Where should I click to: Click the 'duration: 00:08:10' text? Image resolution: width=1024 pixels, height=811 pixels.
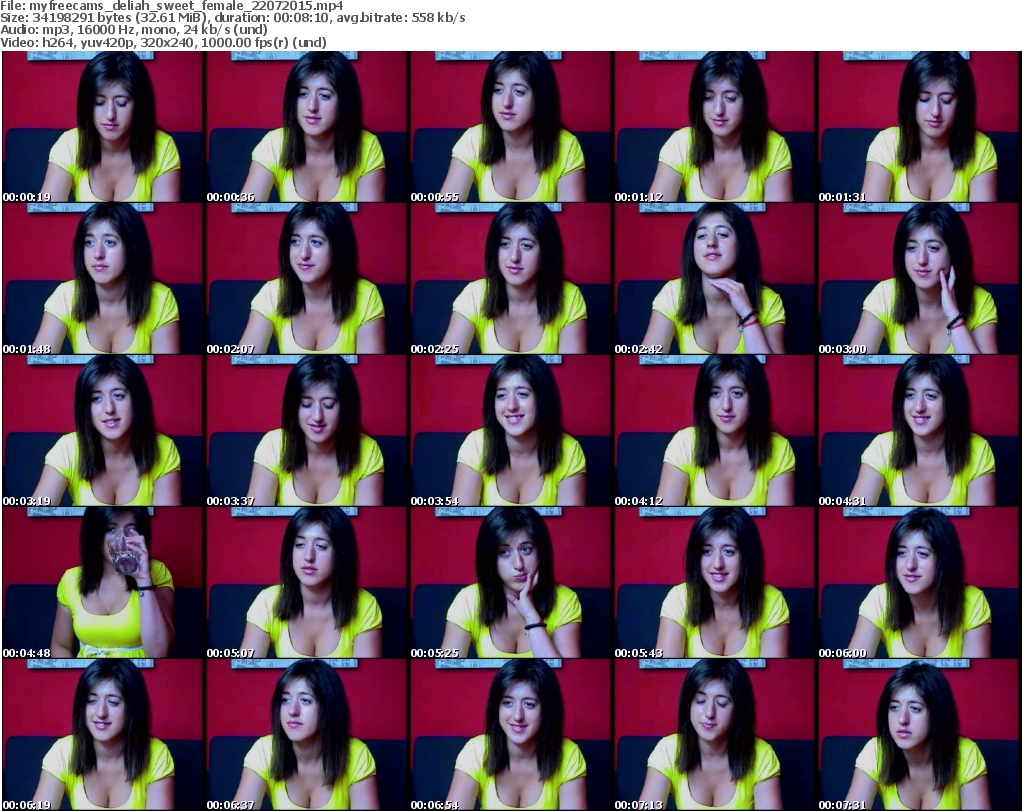(x=269, y=18)
